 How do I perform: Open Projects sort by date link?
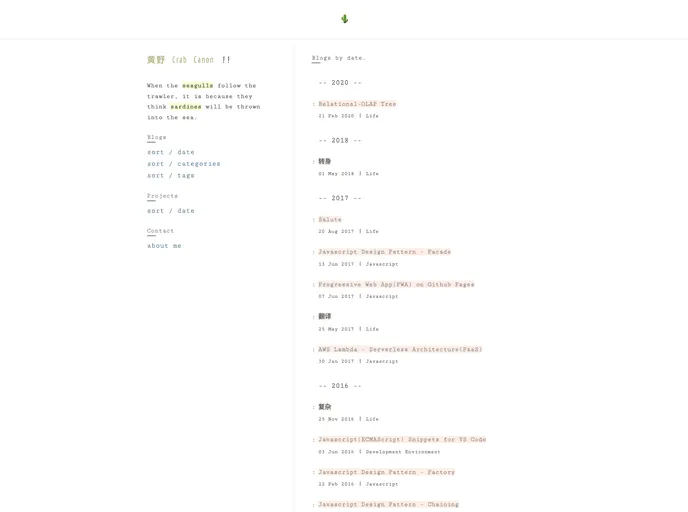pos(171,211)
